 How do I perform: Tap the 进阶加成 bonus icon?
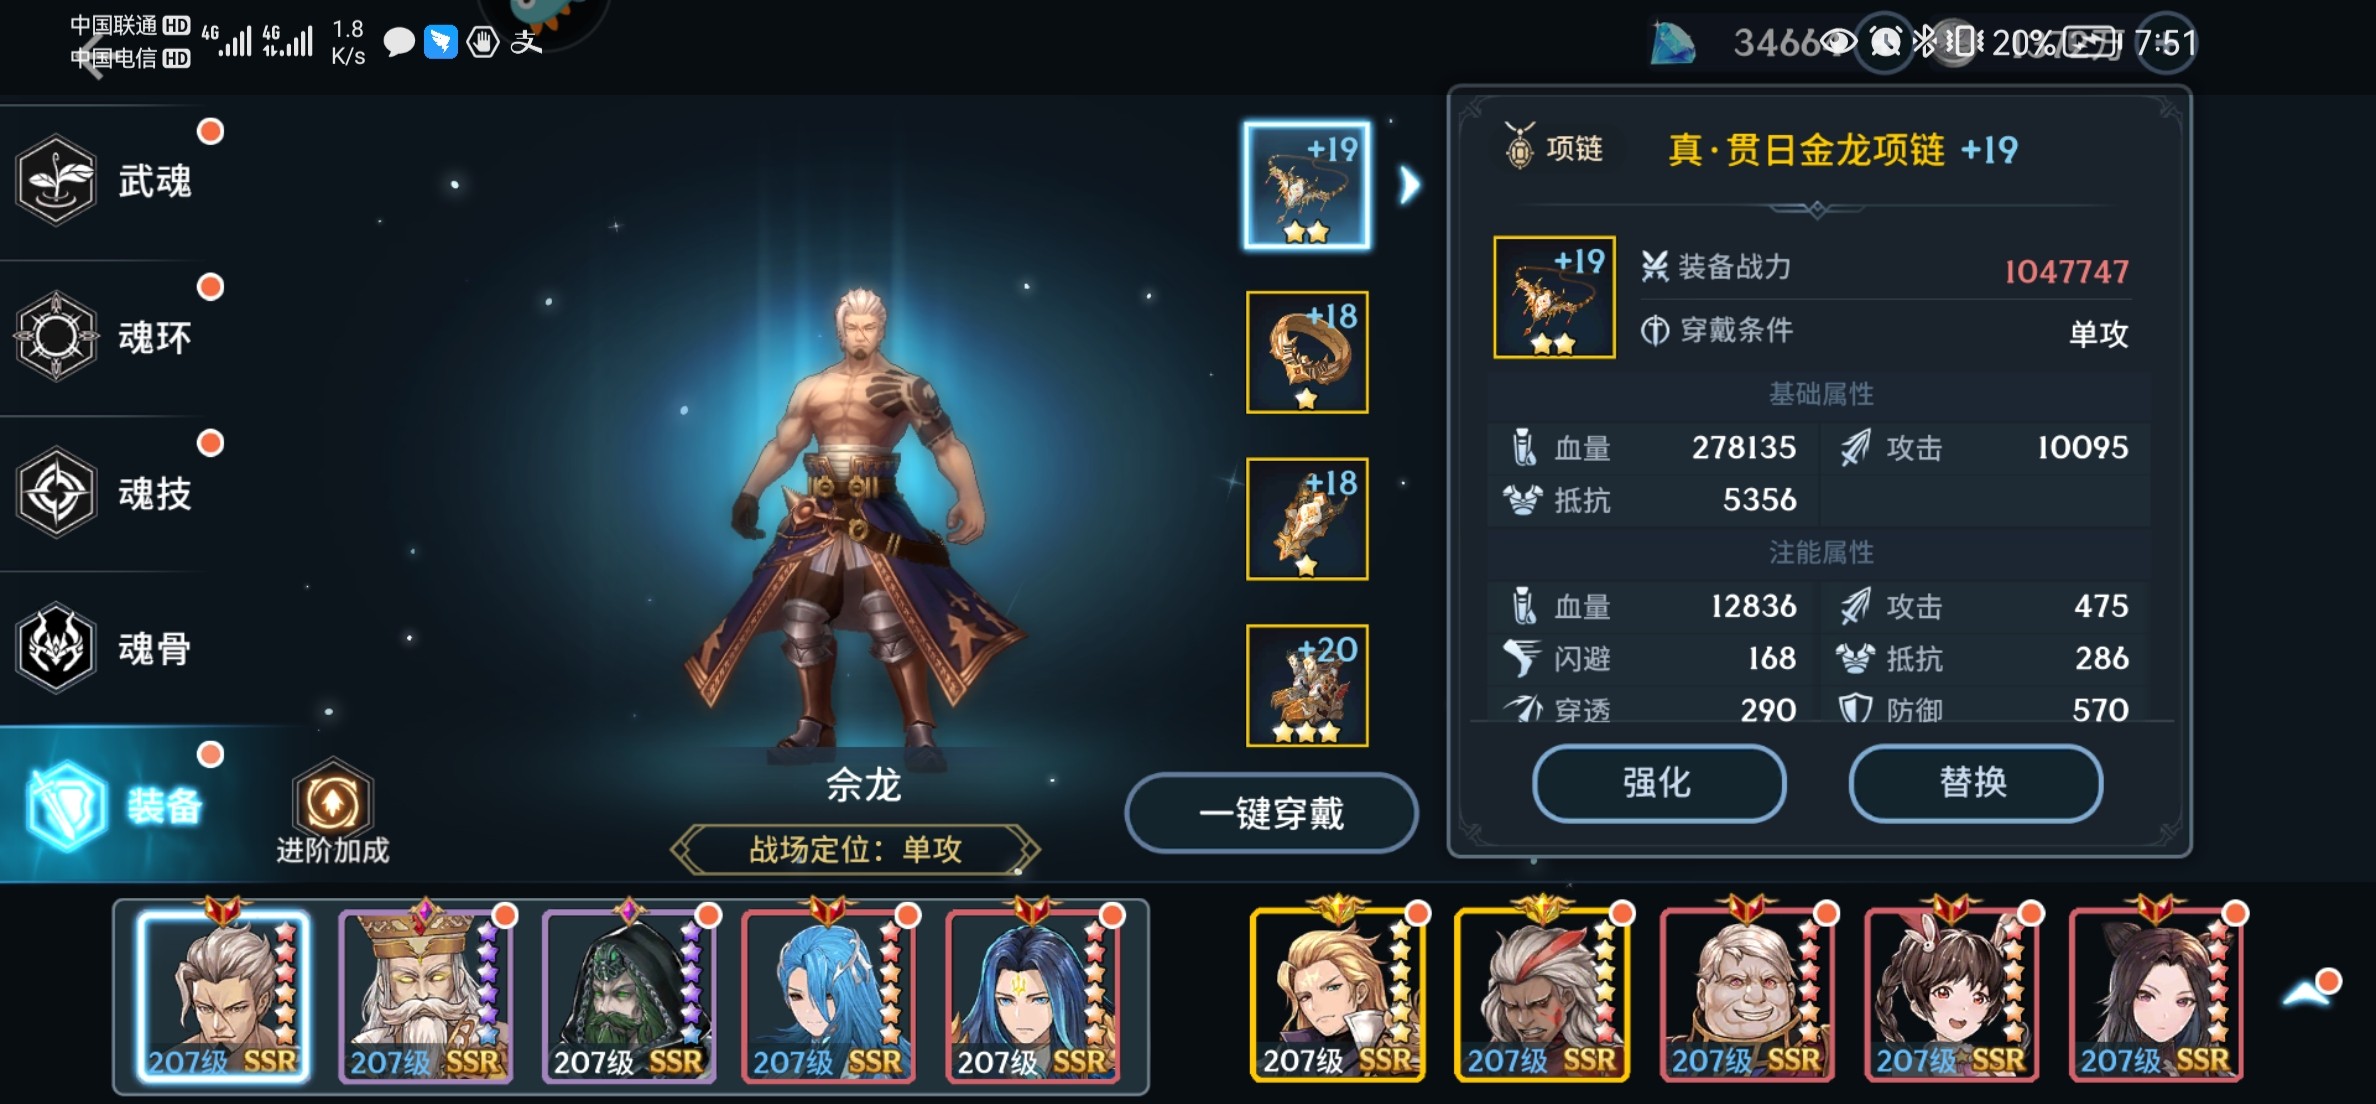(333, 801)
